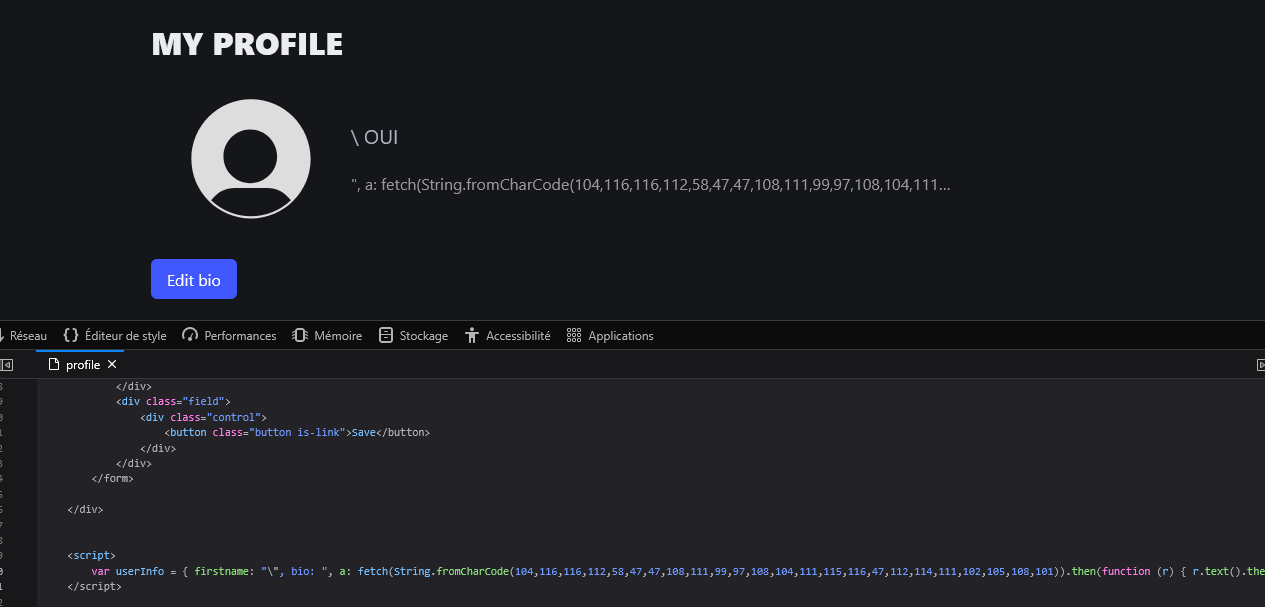The width and height of the screenshot is (1265, 607).
Task: Open the Réseau devtools tab
Action: coord(23,336)
